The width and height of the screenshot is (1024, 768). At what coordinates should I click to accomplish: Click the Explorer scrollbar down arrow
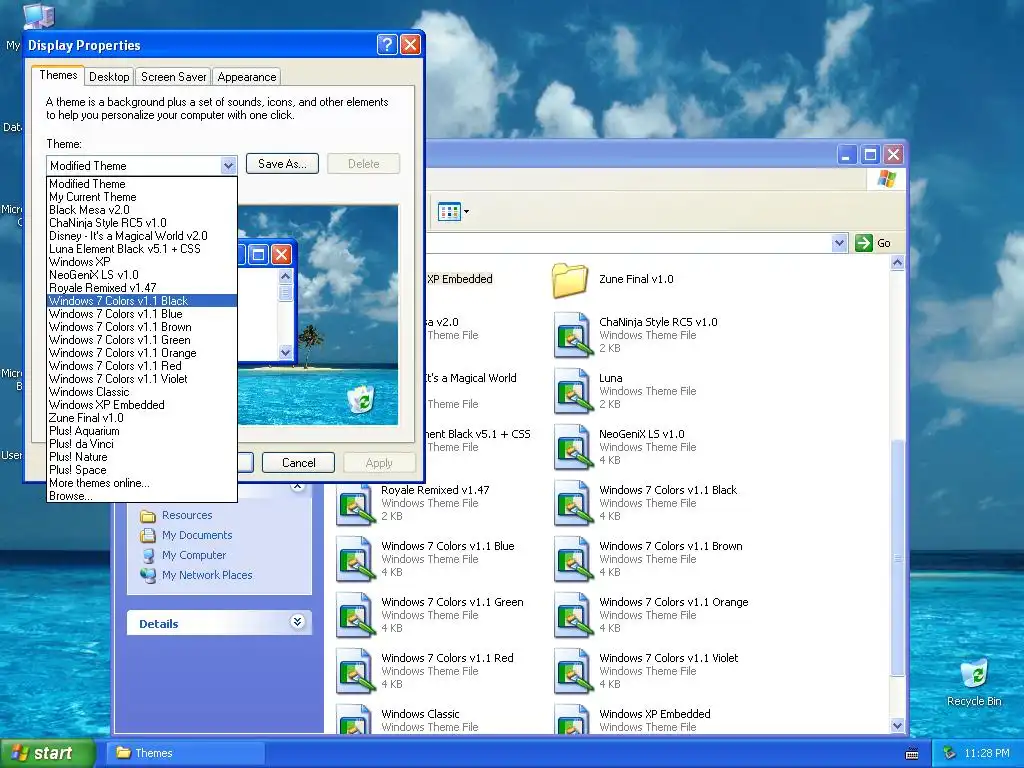[897, 726]
